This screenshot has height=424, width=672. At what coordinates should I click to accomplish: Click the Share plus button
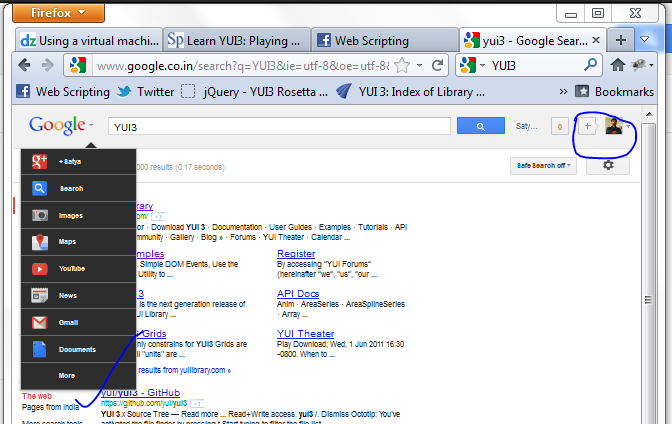pos(588,126)
